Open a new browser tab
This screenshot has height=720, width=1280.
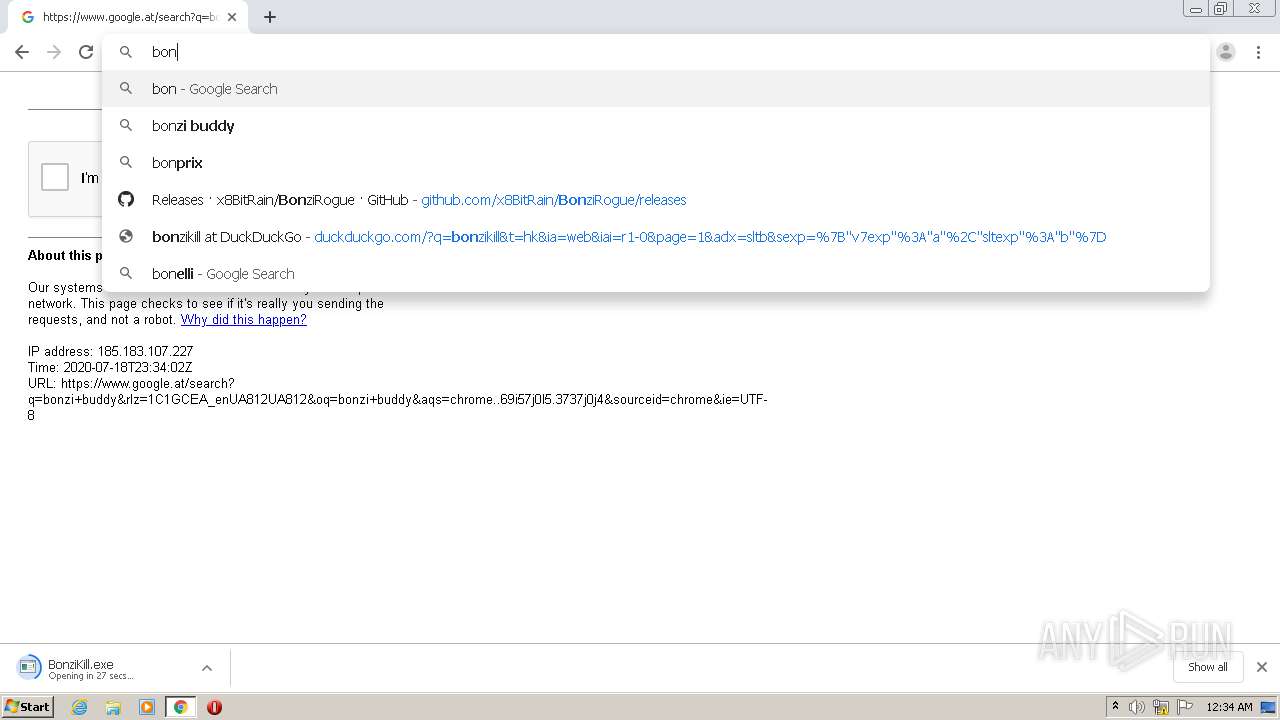click(270, 17)
